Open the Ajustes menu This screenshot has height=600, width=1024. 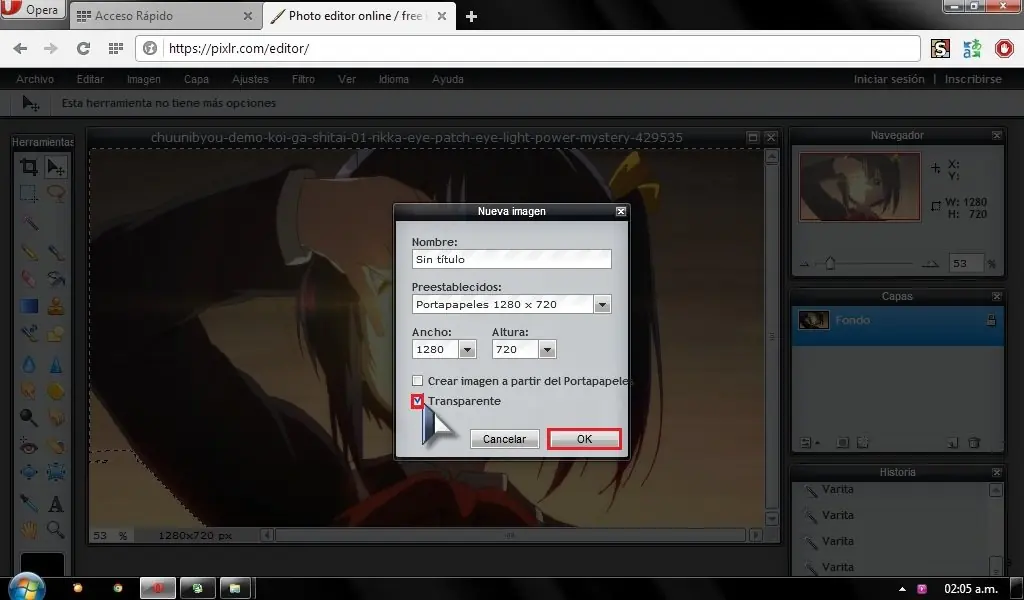pyautogui.click(x=250, y=79)
